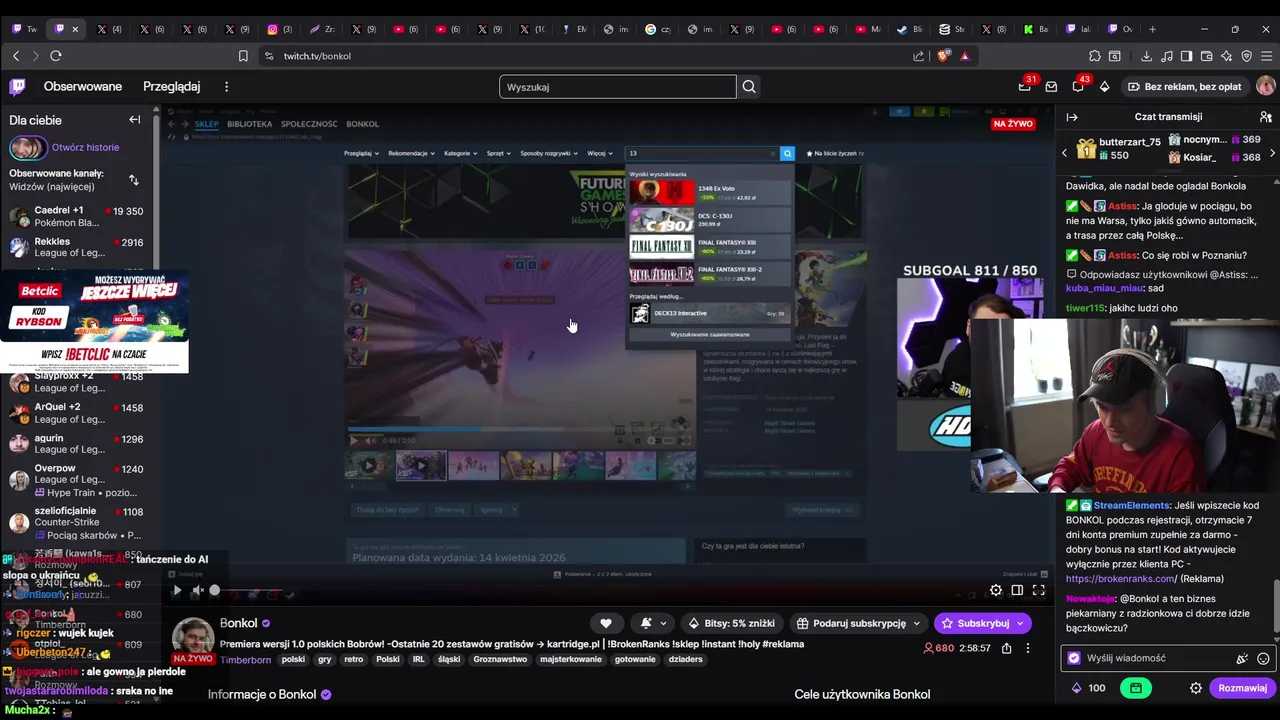Open agurin channel in sidebar
The width and height of the screenshot is (1280, 720).
tap(78, 444)
